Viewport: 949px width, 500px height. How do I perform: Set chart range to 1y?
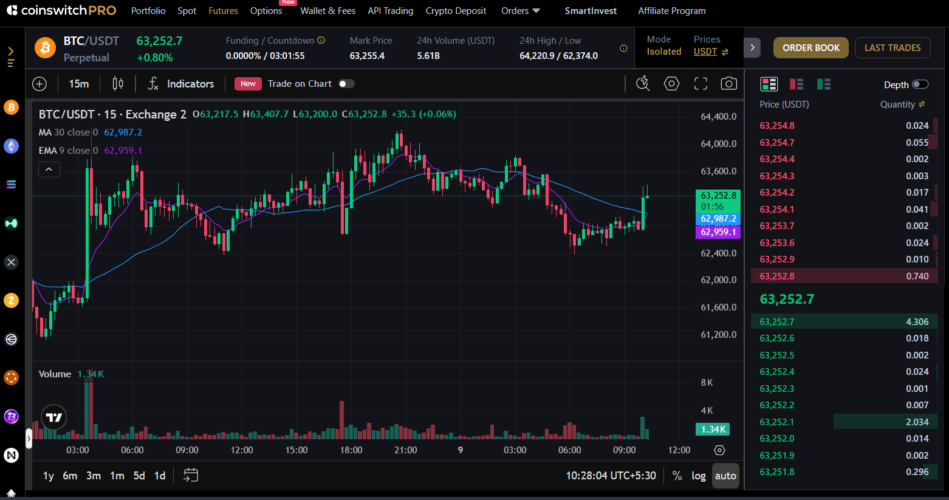point(48,476)
